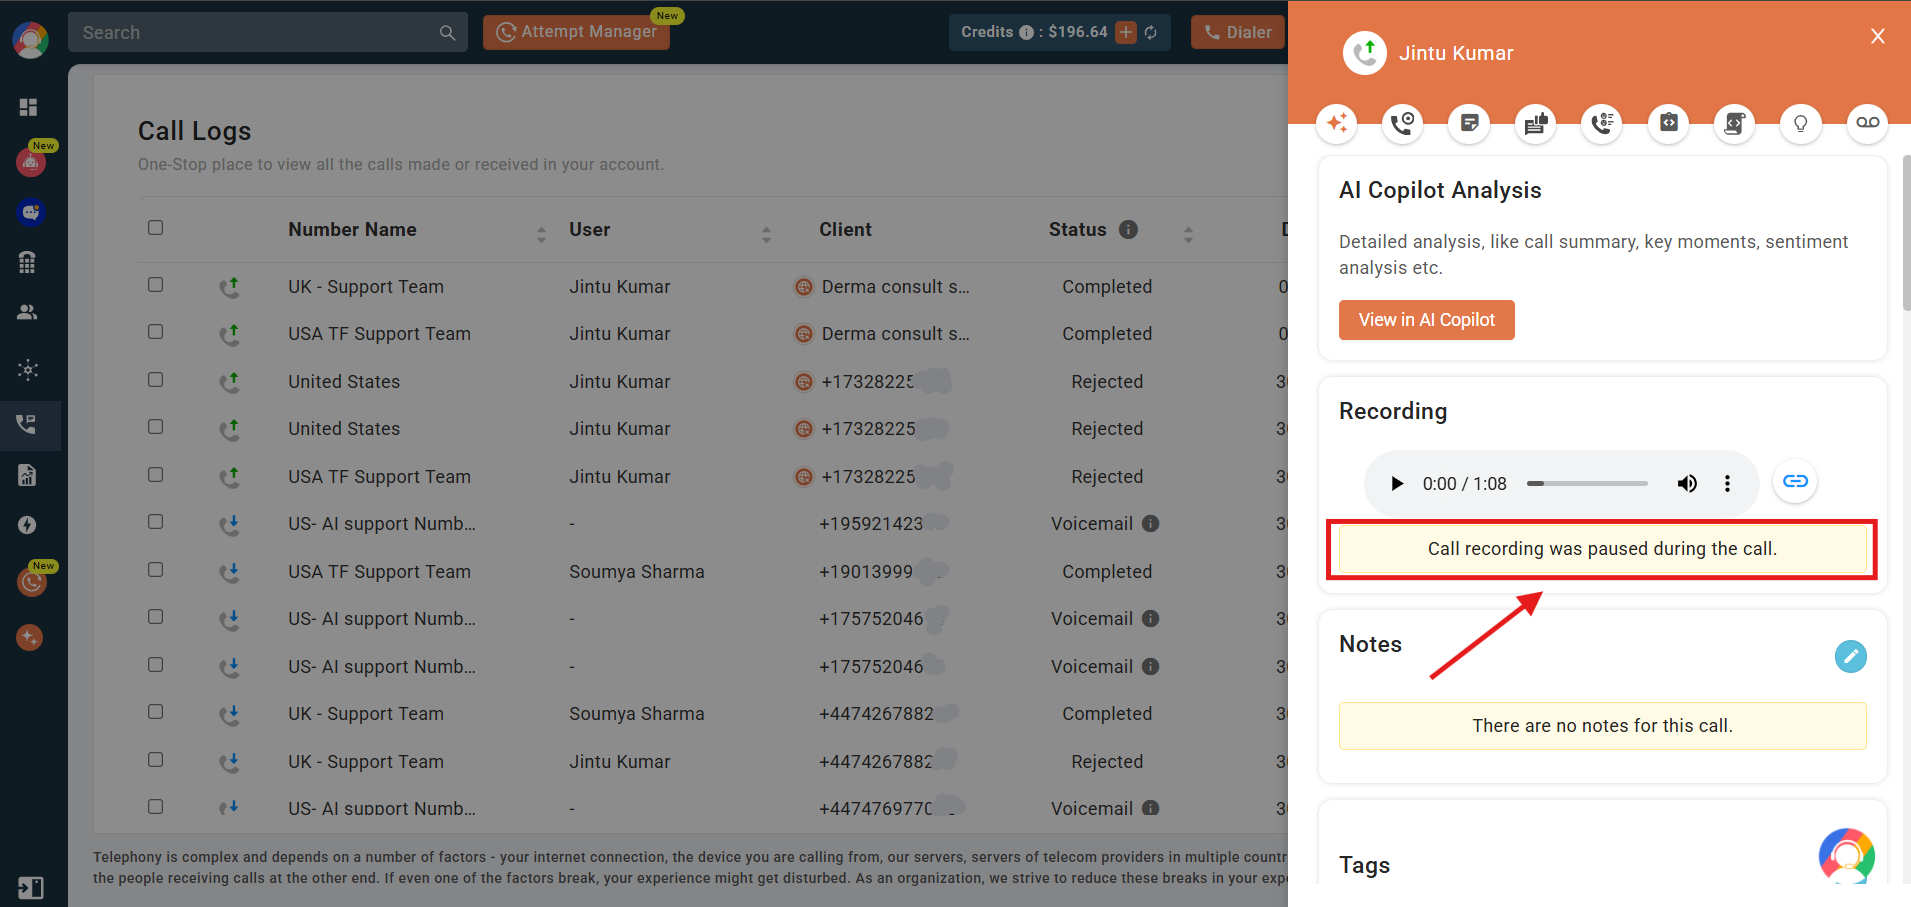Open the call recording tab icon

1403,123
